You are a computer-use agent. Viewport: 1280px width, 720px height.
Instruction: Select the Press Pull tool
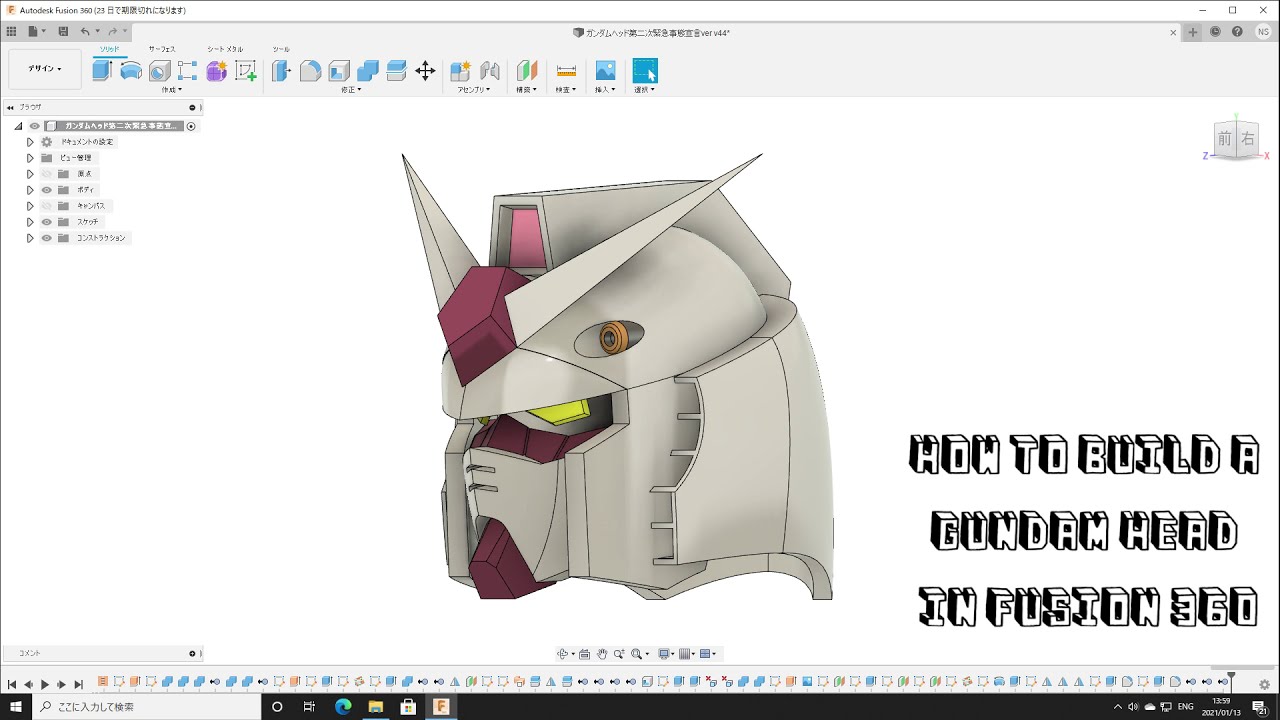[282, 71]
